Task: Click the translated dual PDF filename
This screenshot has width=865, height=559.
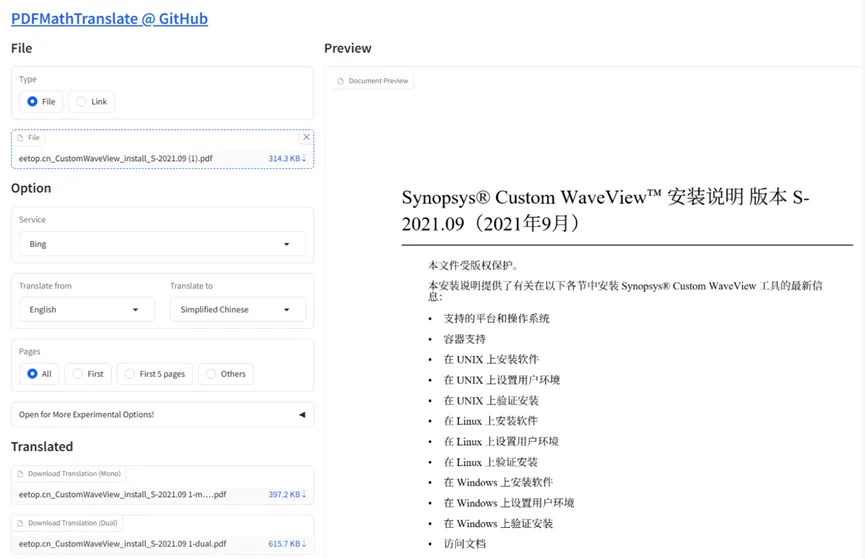Action: 122,544
